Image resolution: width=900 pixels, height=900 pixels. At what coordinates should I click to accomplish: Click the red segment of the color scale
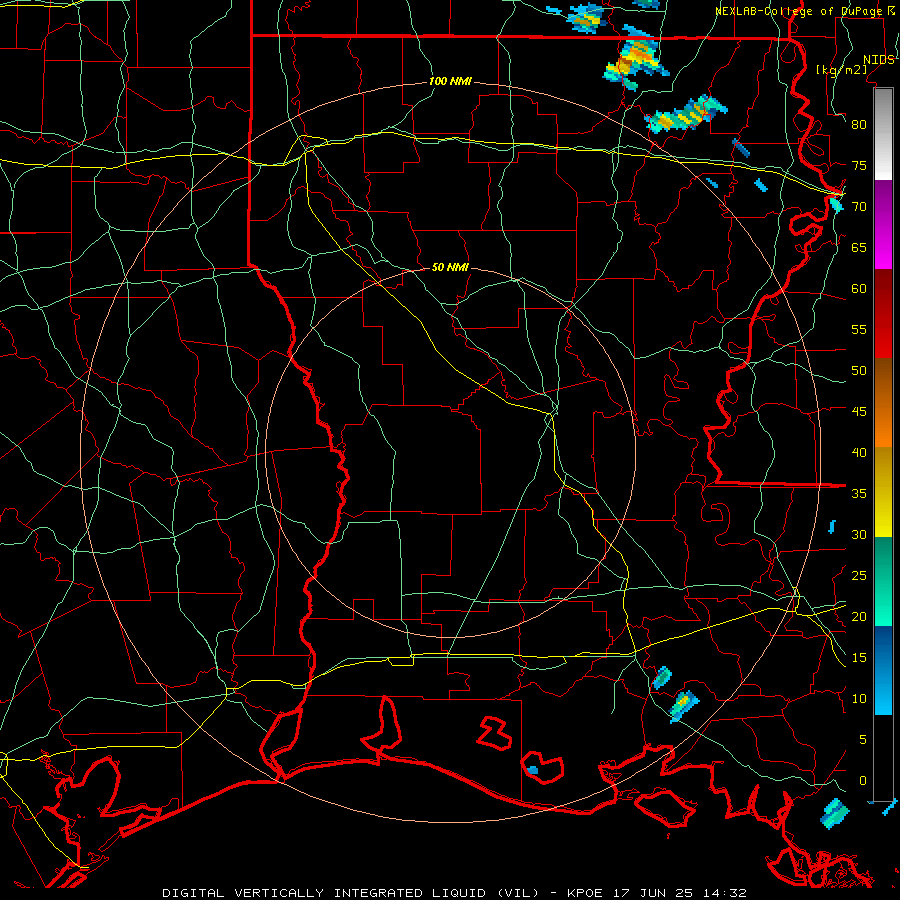click(883, 314)
